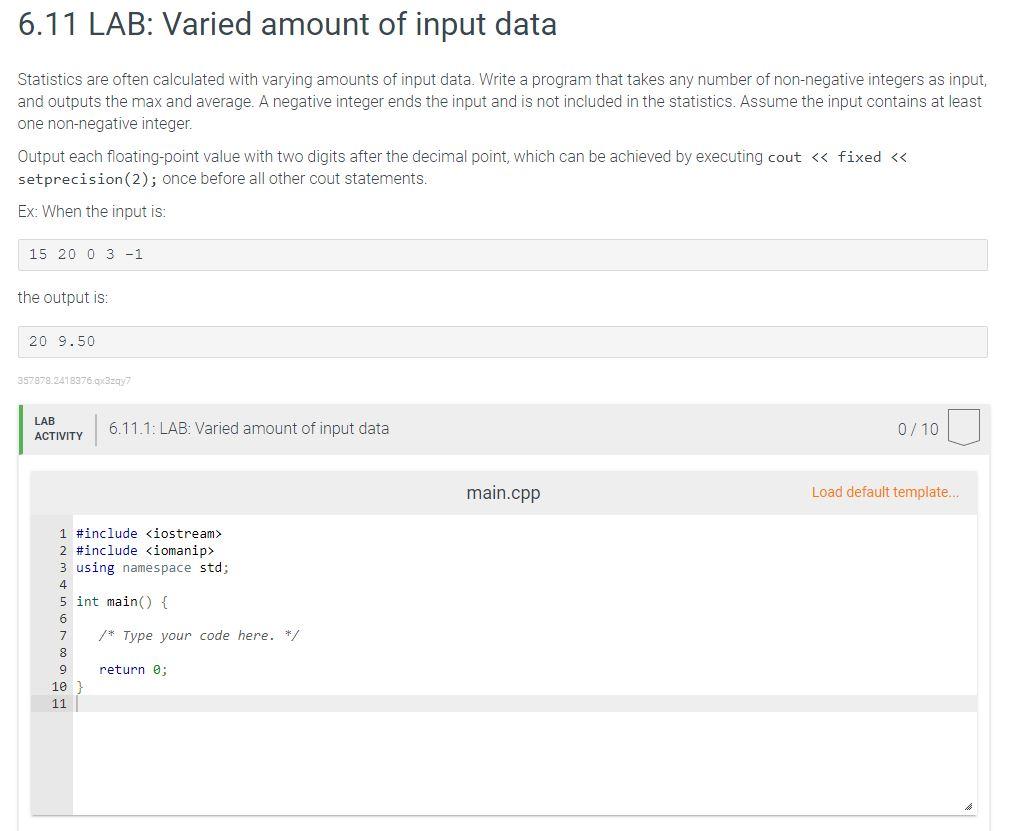The width and height of the screenshot is (1014, 831).
Task: Click the activity ID text 357878.2418376.qx3zqy7
Action: (x=73, y=380)
